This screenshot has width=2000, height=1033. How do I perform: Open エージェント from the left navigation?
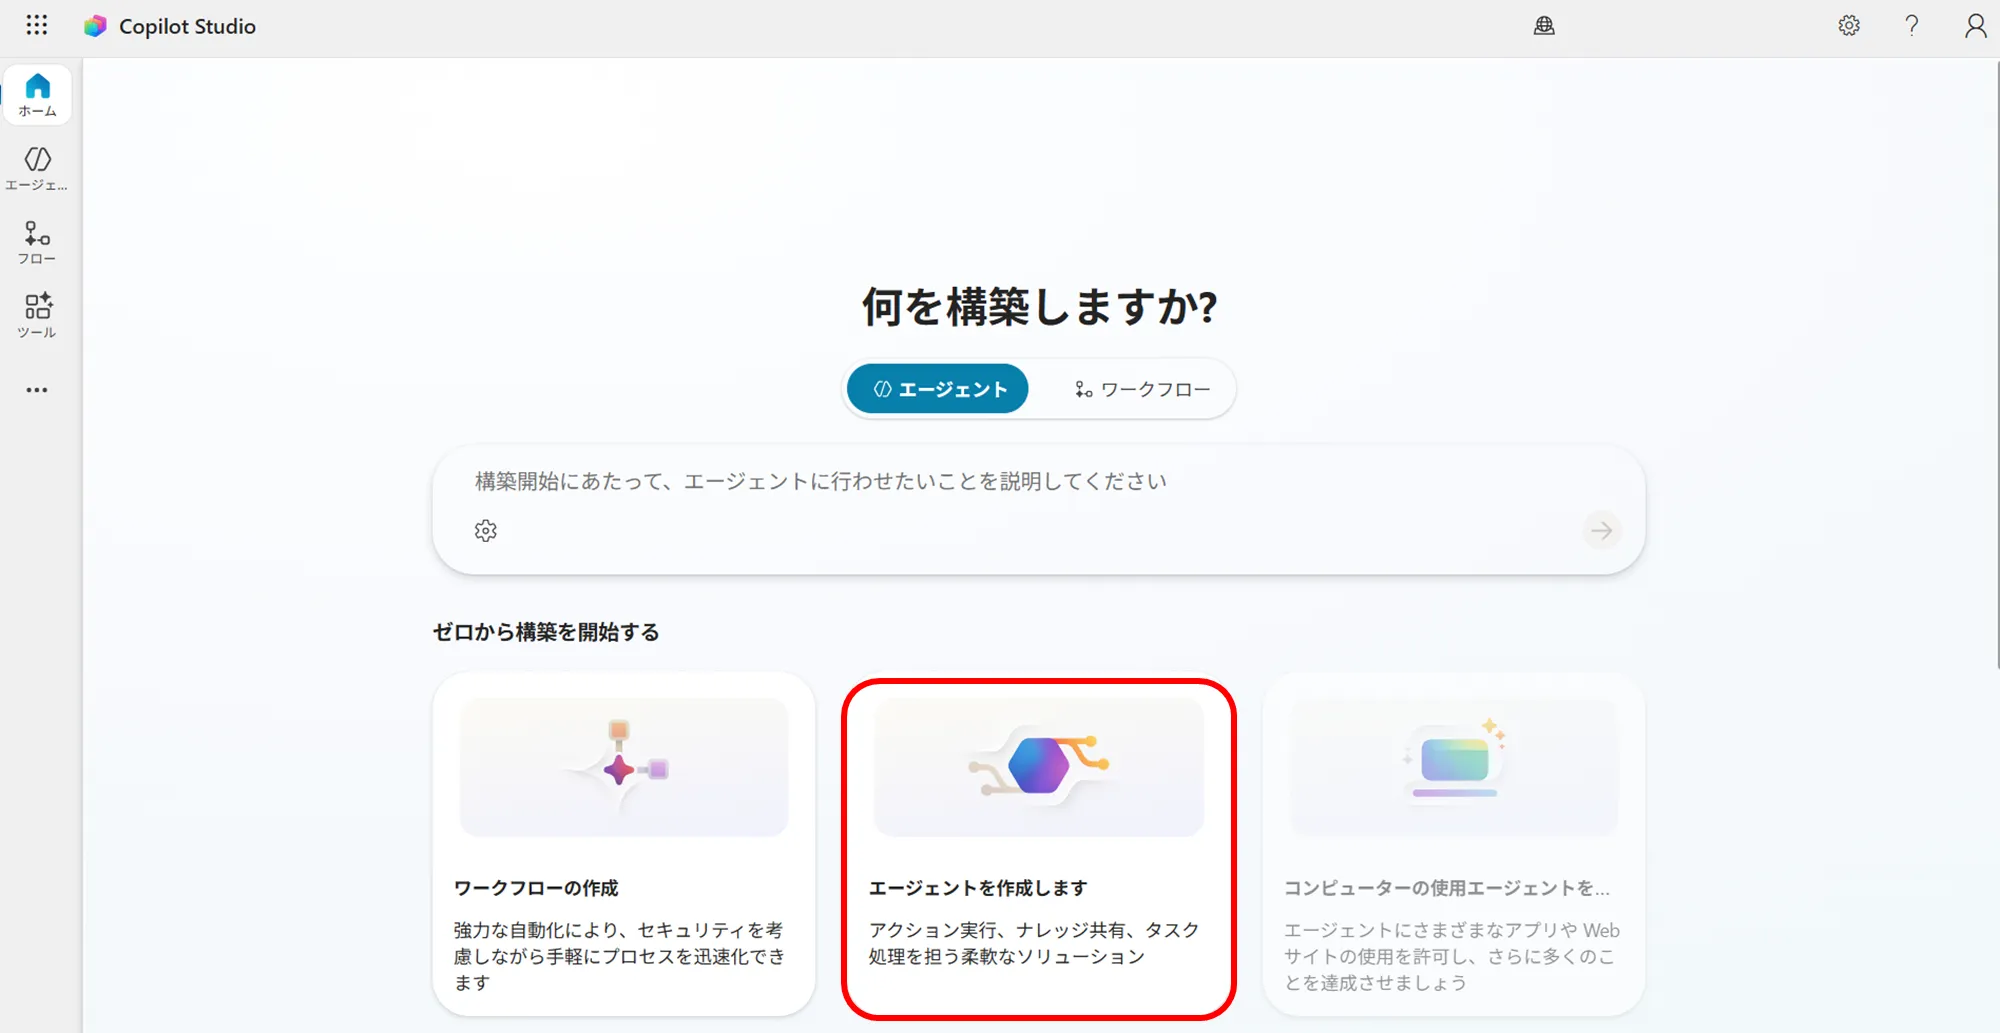pyautogui.click(x=37, y=166)
